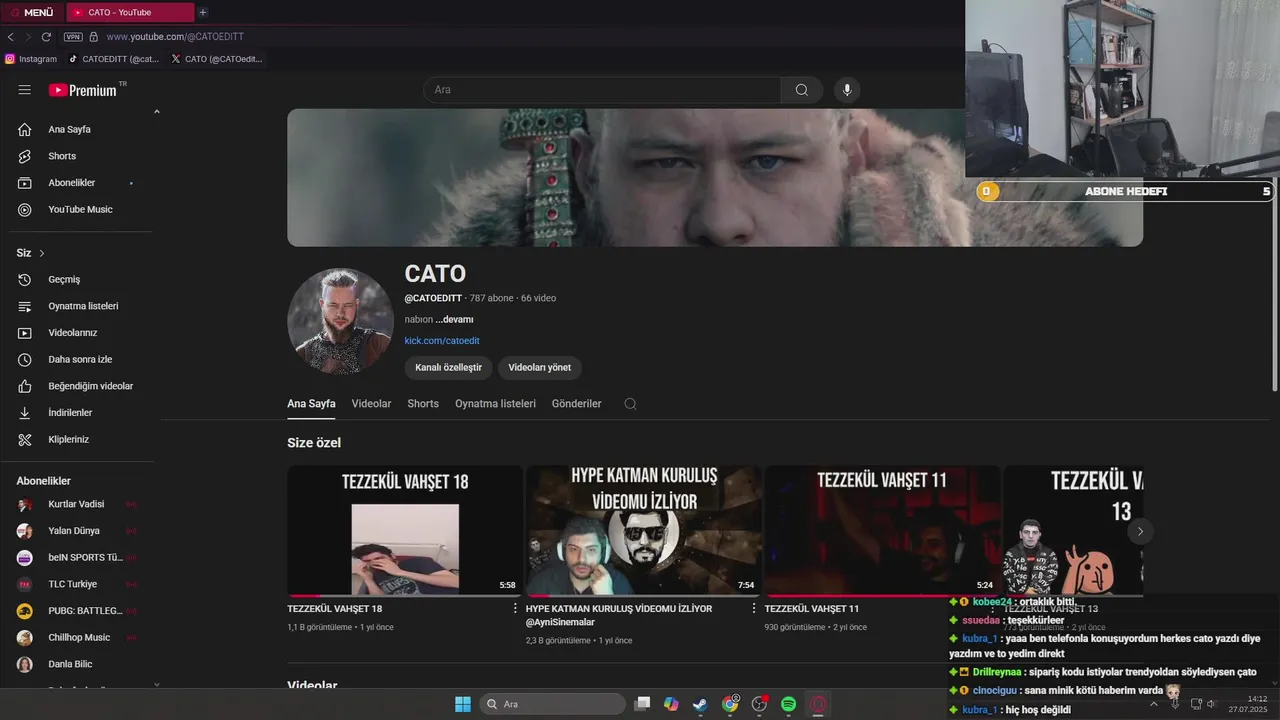Start voice search with microphone icon
Image resolution: width=1280 pixels, height=720 pixels.
pyautogui.click(x=847, y=90)
